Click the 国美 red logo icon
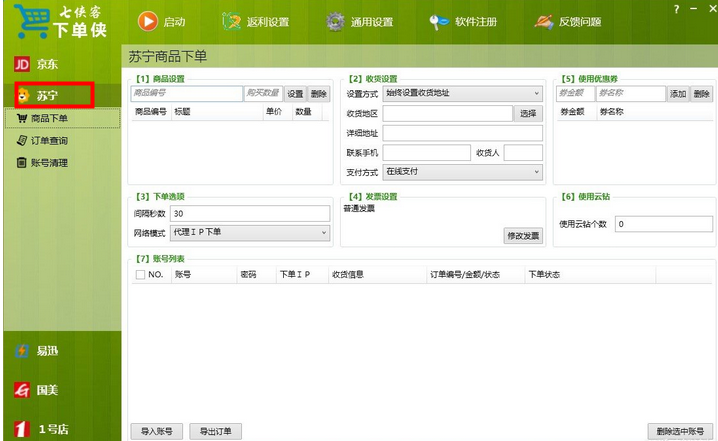Viewport: 718px width, 441px height. pos(22,390)
